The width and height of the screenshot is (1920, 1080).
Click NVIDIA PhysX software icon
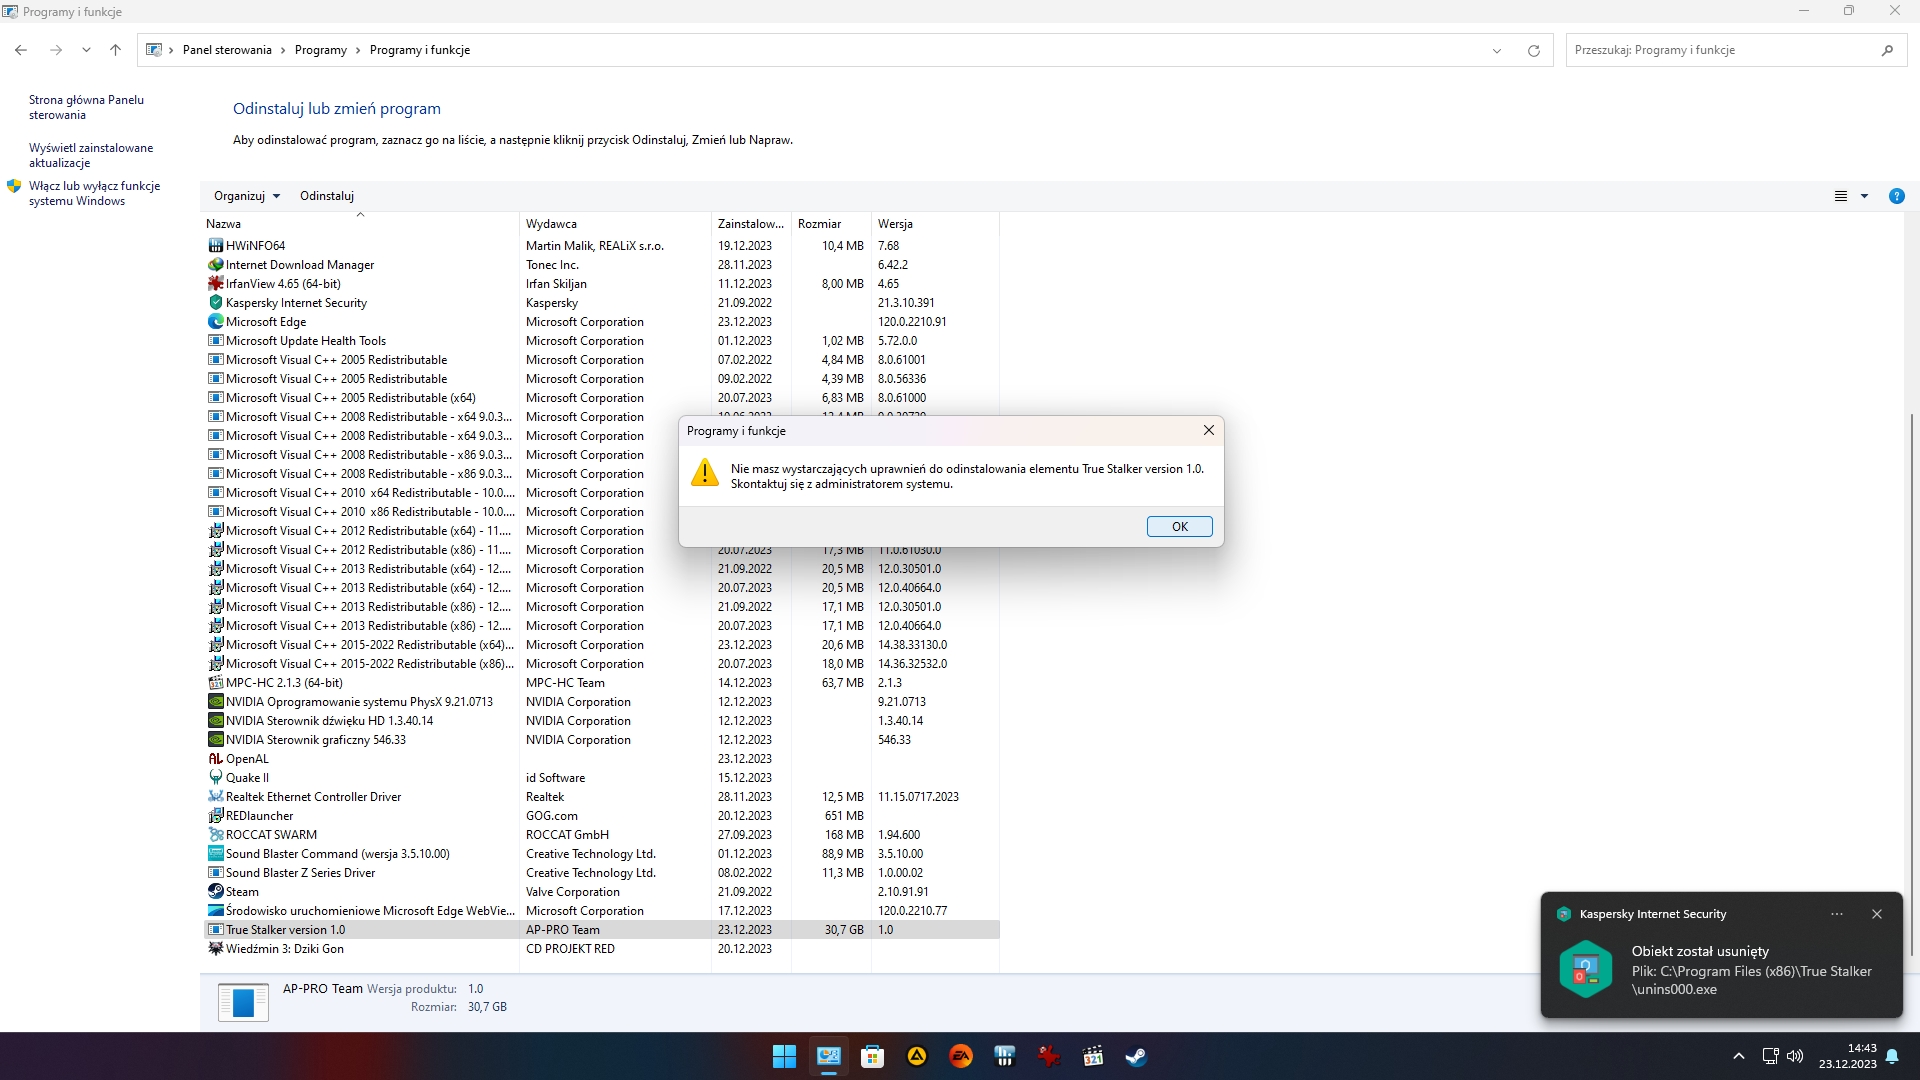click(x=215, y=702)
